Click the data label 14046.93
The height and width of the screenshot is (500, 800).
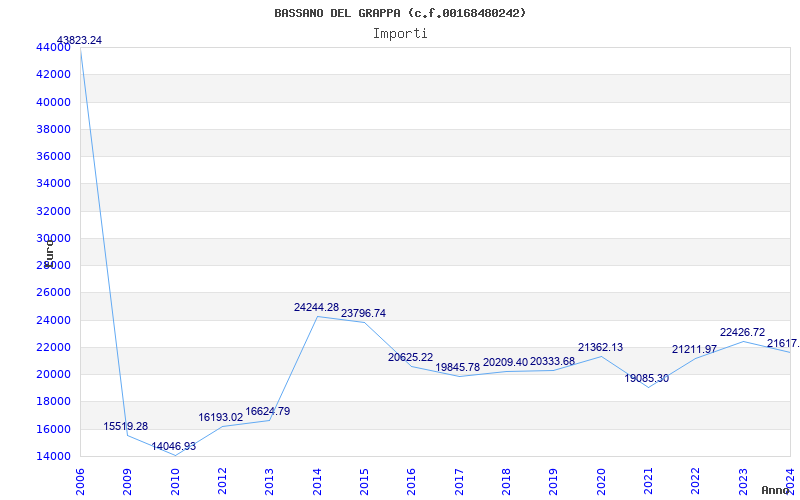coord(173,446)
